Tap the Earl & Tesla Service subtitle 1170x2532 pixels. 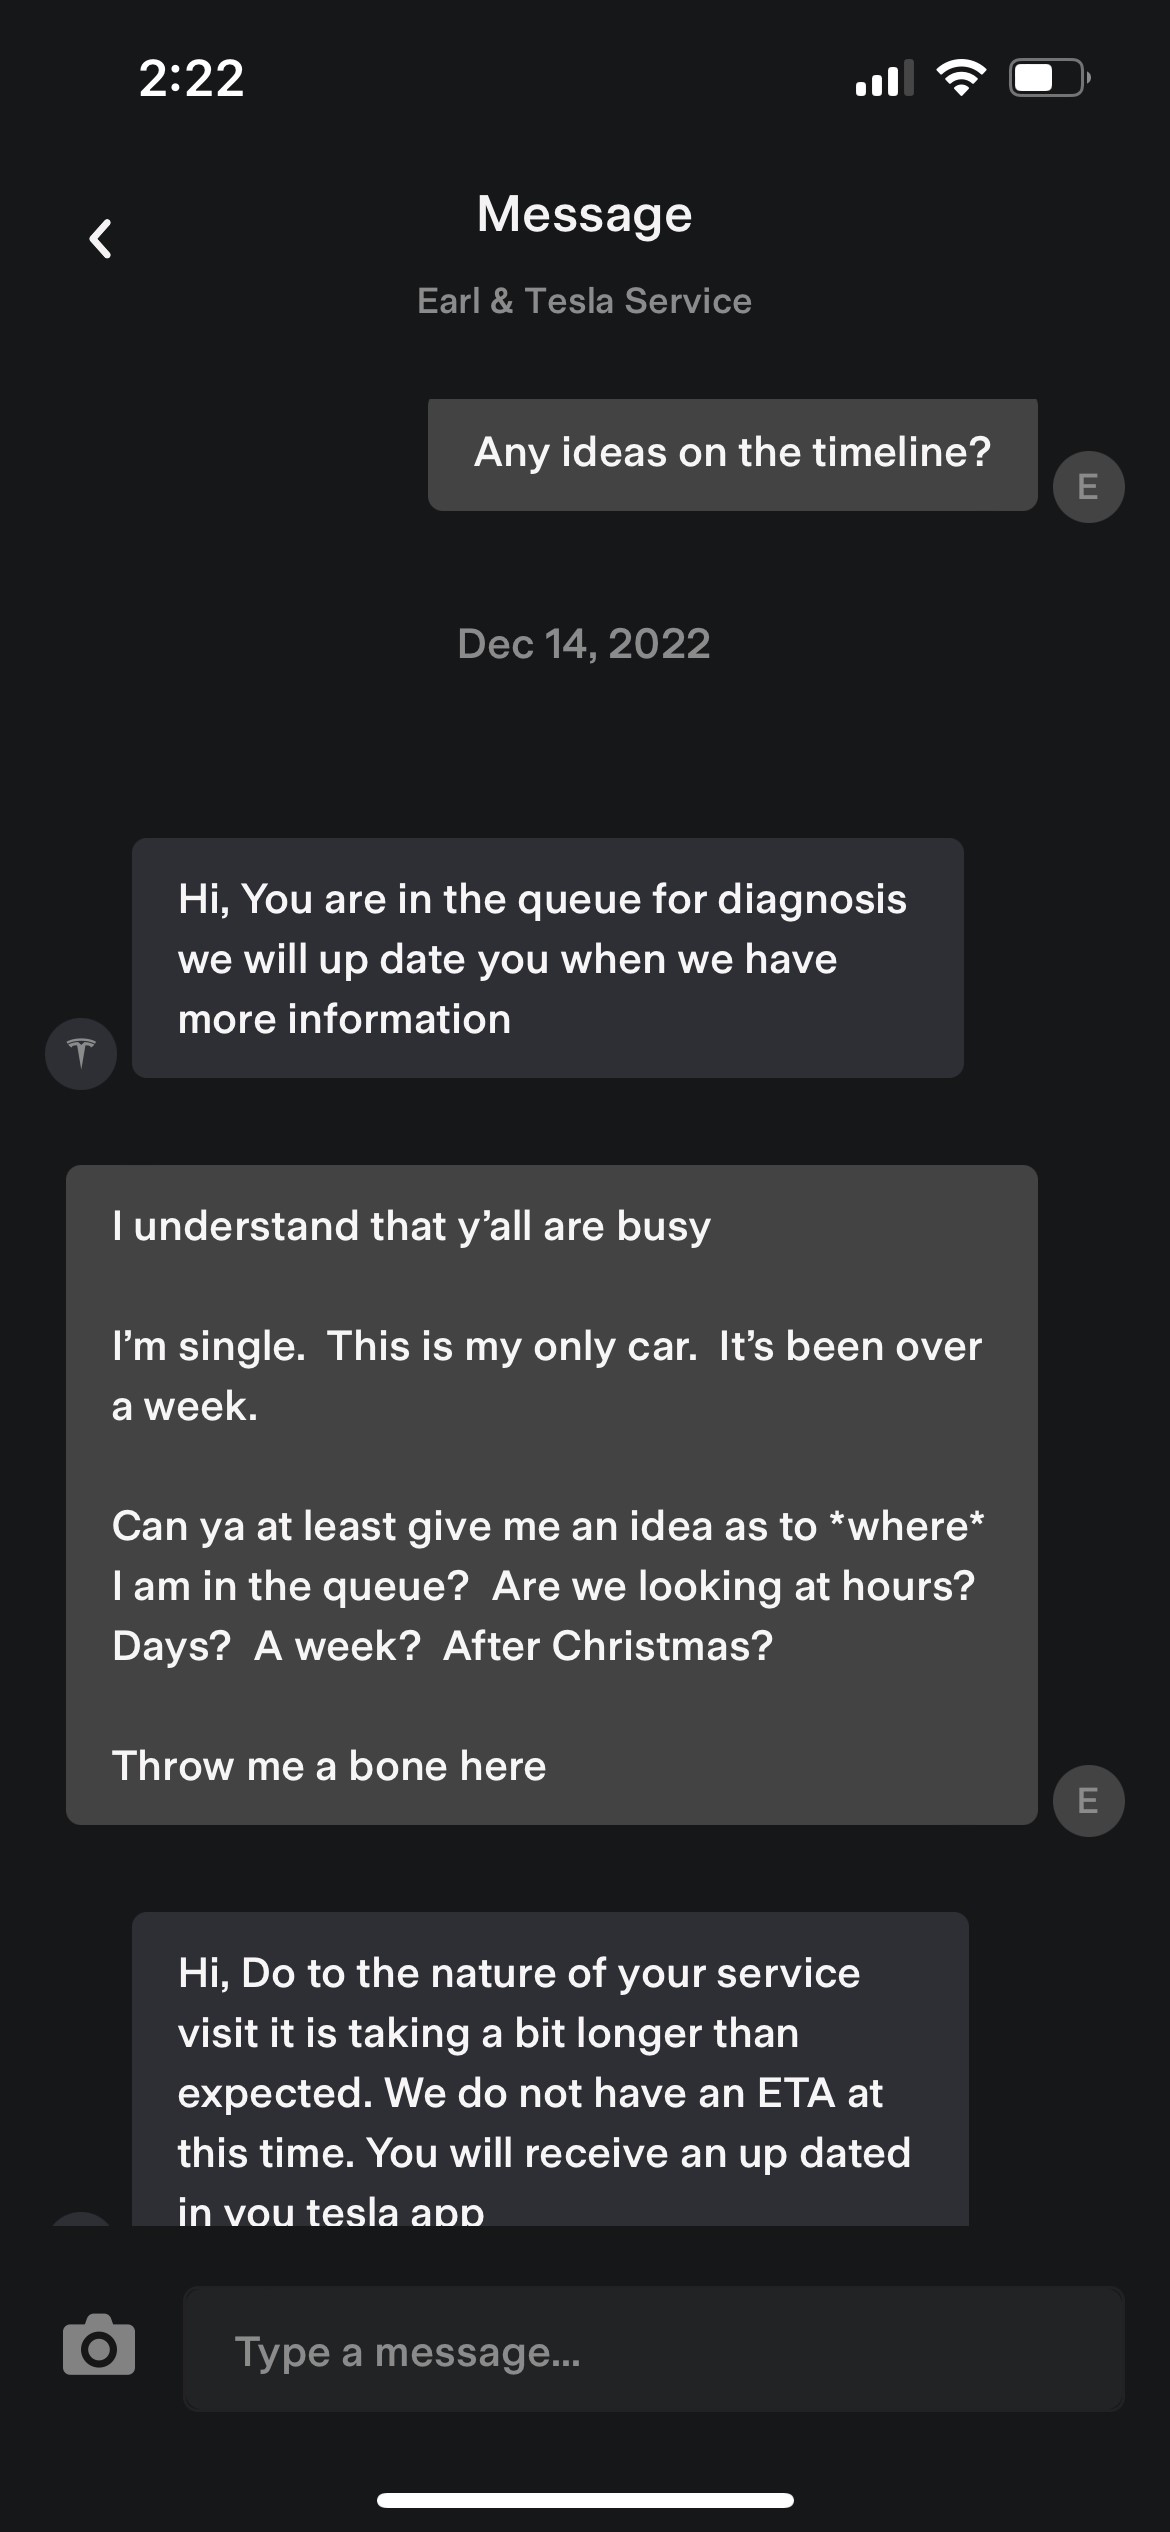584,301
